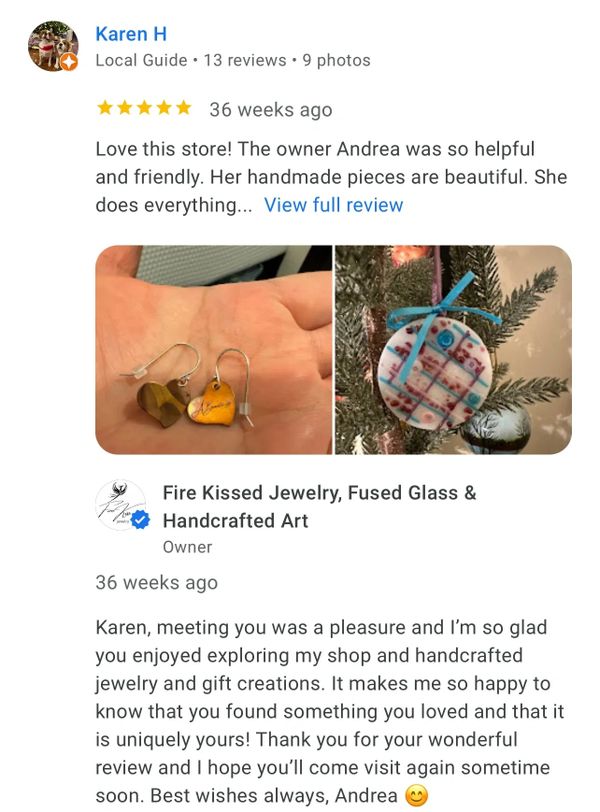Image resolution: width=600 pixels, height=812 pixels.
Task: Click the orange Local Guide badge on avatar
Action: (x=69, y=62)
